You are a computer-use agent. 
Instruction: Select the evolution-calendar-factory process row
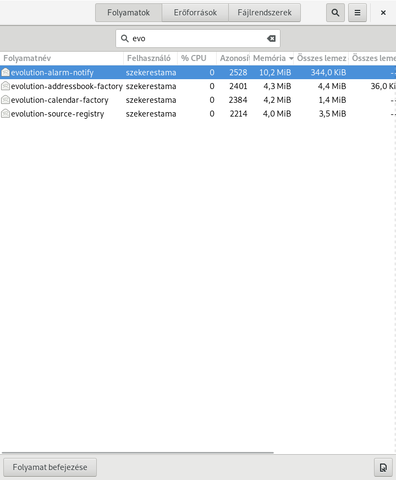(198, 100)
